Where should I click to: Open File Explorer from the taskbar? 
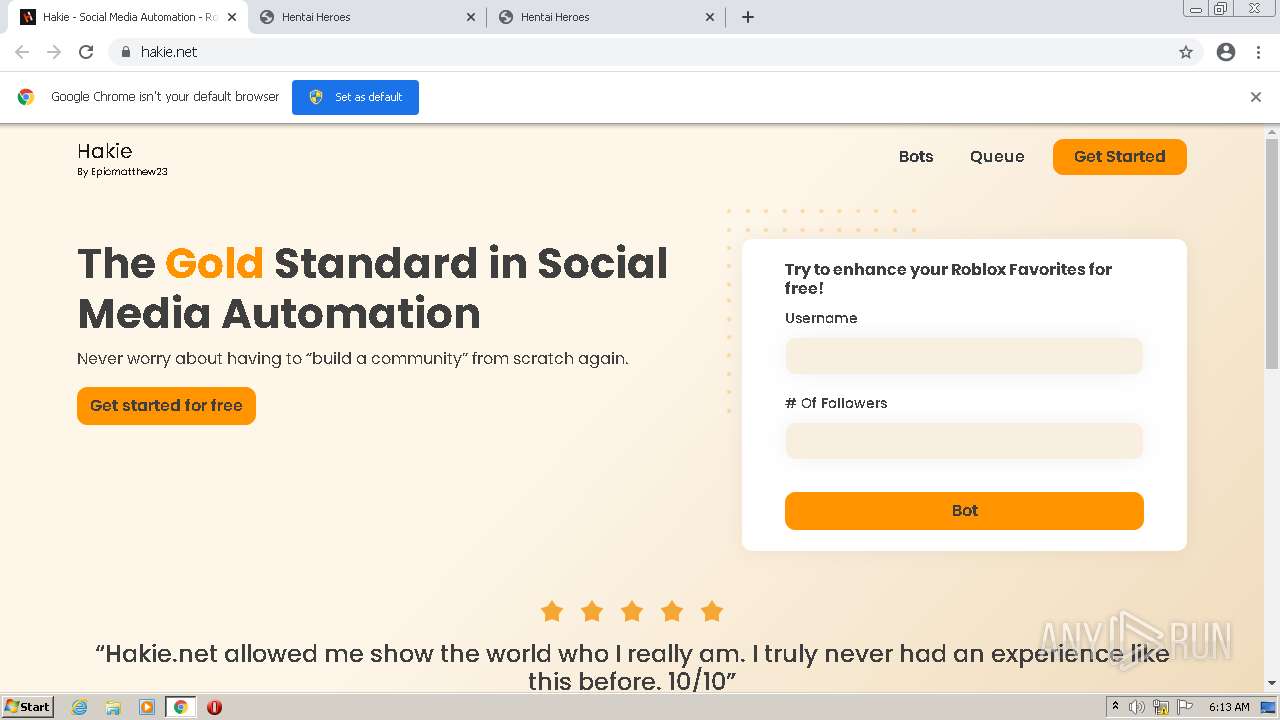click(x=113, y=707)
